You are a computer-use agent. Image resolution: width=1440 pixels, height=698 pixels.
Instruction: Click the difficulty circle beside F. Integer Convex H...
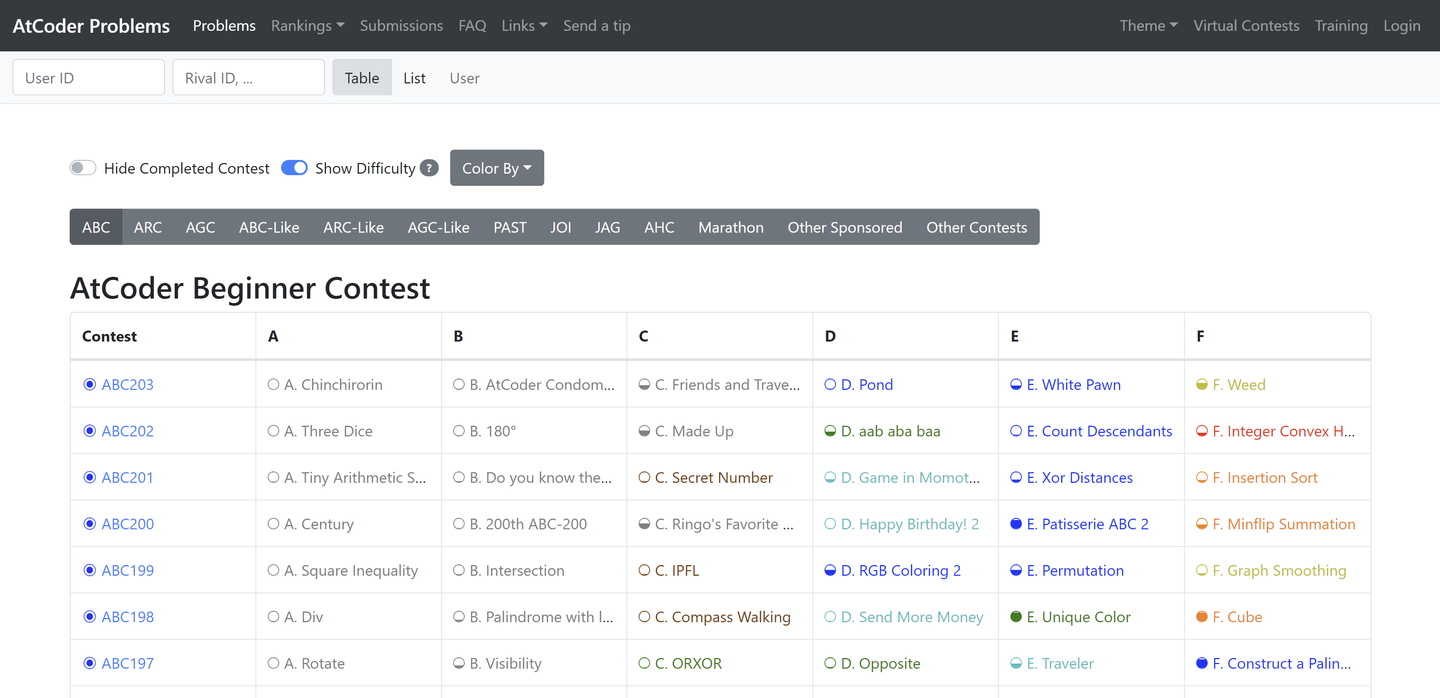(1202, 431)
